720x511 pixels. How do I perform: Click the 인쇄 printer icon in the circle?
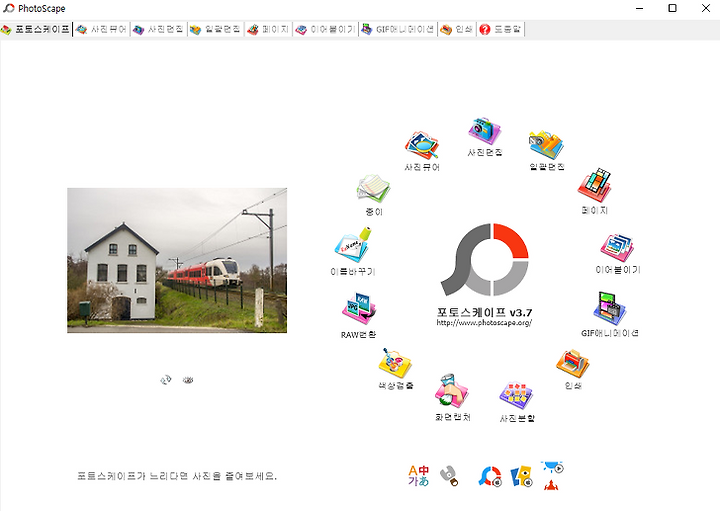pos(573,364)
